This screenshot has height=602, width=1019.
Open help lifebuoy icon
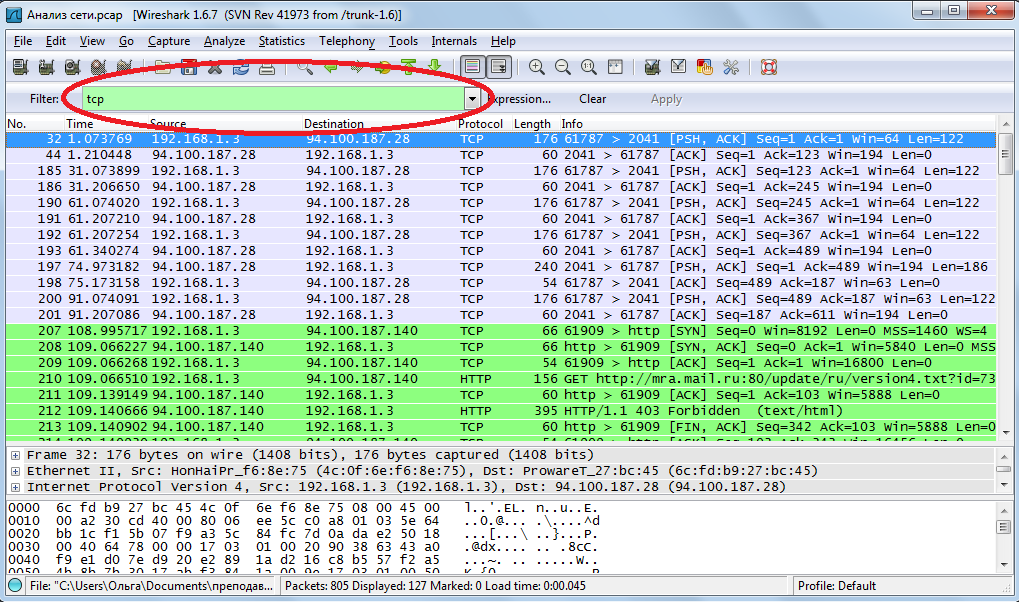pos(769,67)
